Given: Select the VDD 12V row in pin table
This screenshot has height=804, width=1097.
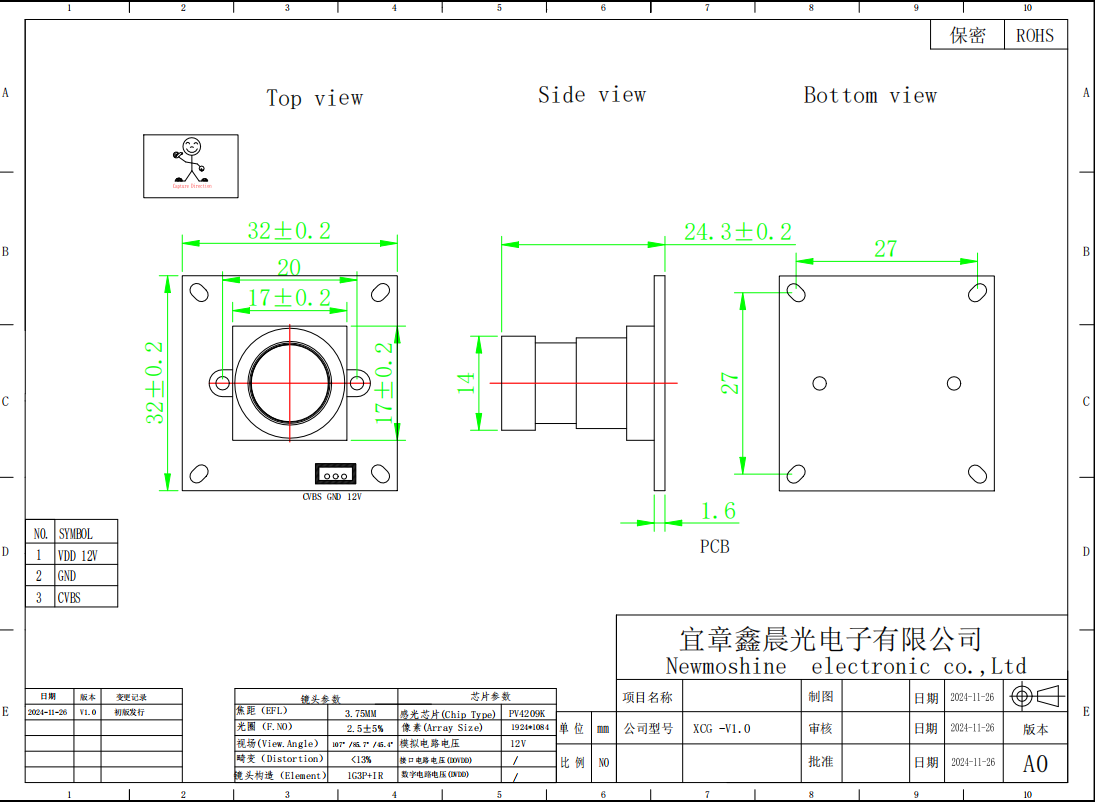Looking at the screenshot, I should [x=72, y=555].
